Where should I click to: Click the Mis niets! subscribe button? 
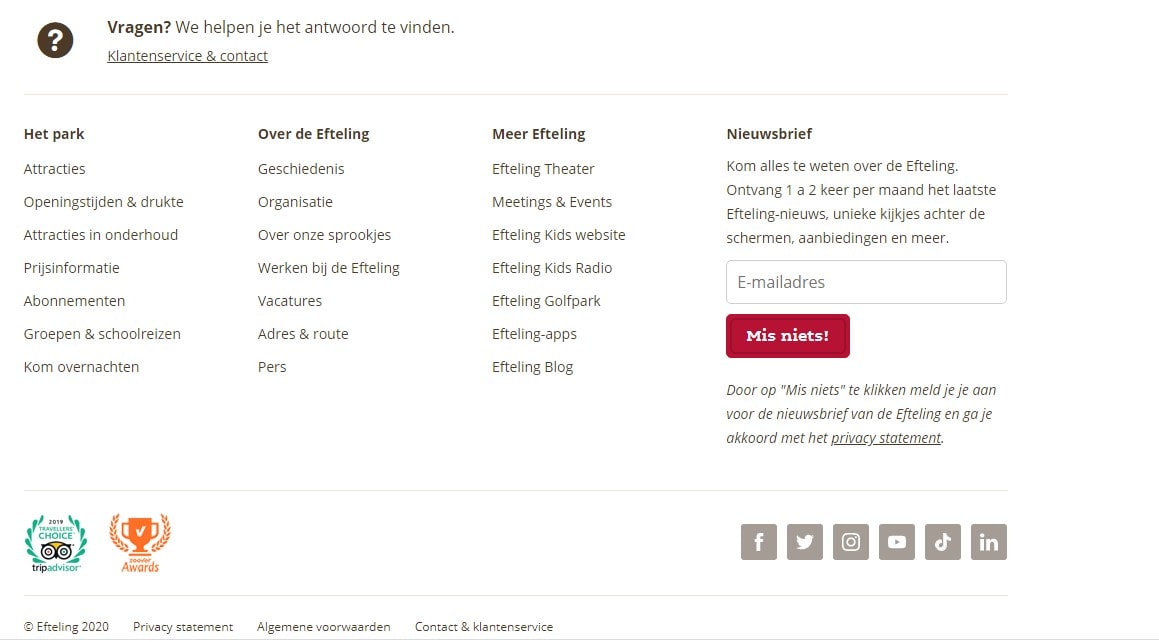tap(788, 335)
